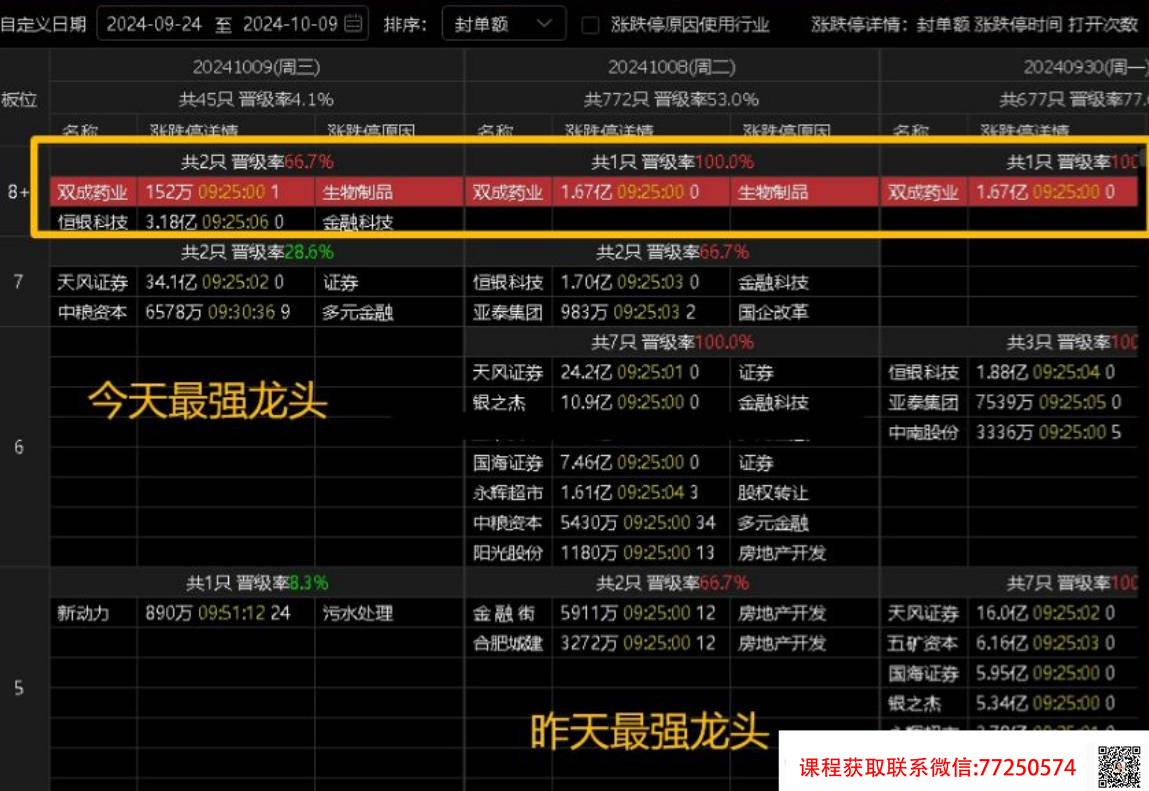Select 阳光股份 stock row

(x=507, y=553)
